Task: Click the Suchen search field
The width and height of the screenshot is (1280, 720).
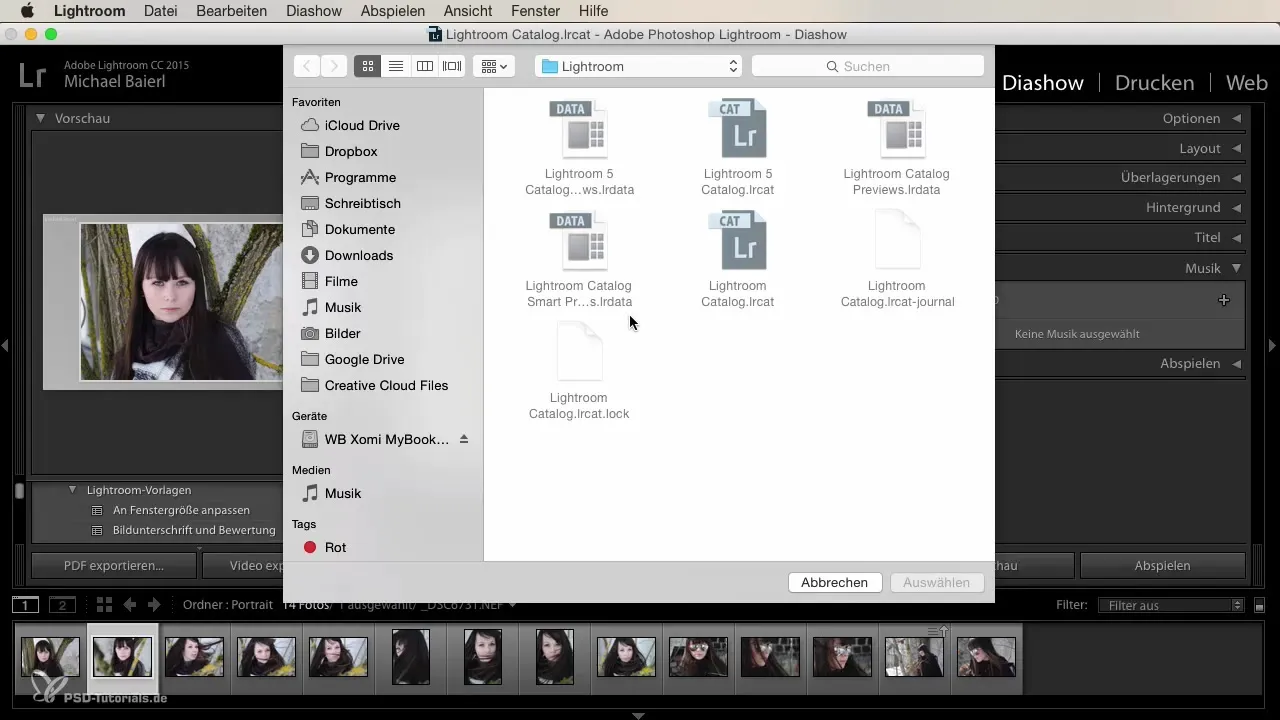Action: [867, 66]
